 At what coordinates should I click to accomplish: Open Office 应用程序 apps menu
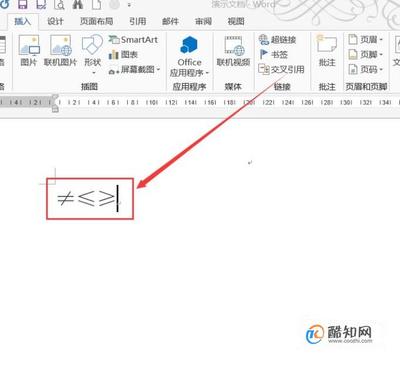point(189,56)
